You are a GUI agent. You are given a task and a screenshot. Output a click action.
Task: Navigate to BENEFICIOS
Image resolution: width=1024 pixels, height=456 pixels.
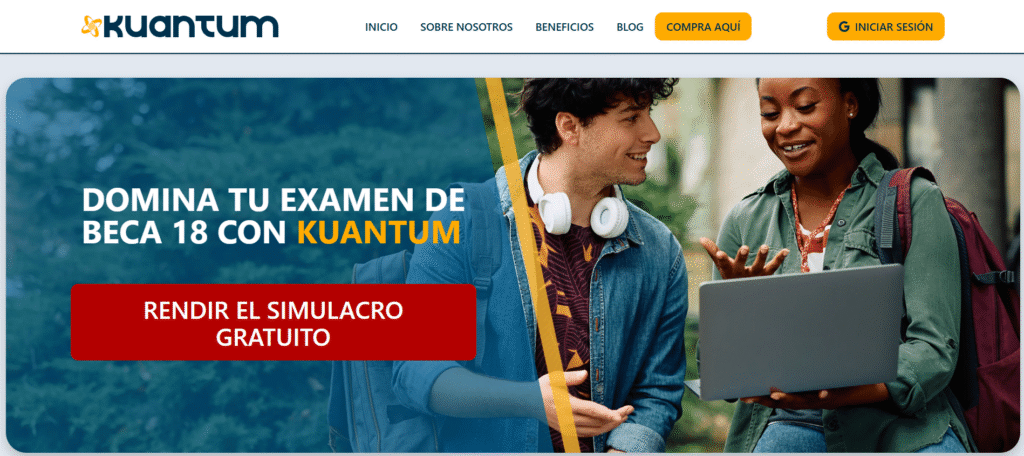pyautogui.click(x=564, y=27)
